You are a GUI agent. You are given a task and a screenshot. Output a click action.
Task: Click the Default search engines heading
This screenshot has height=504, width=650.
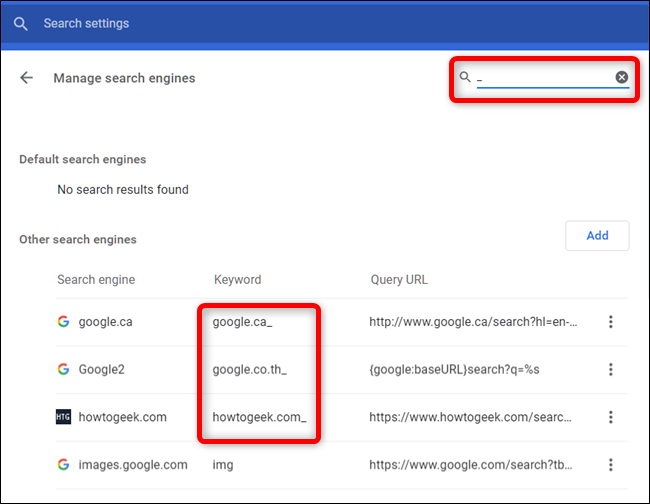point(82,160)
